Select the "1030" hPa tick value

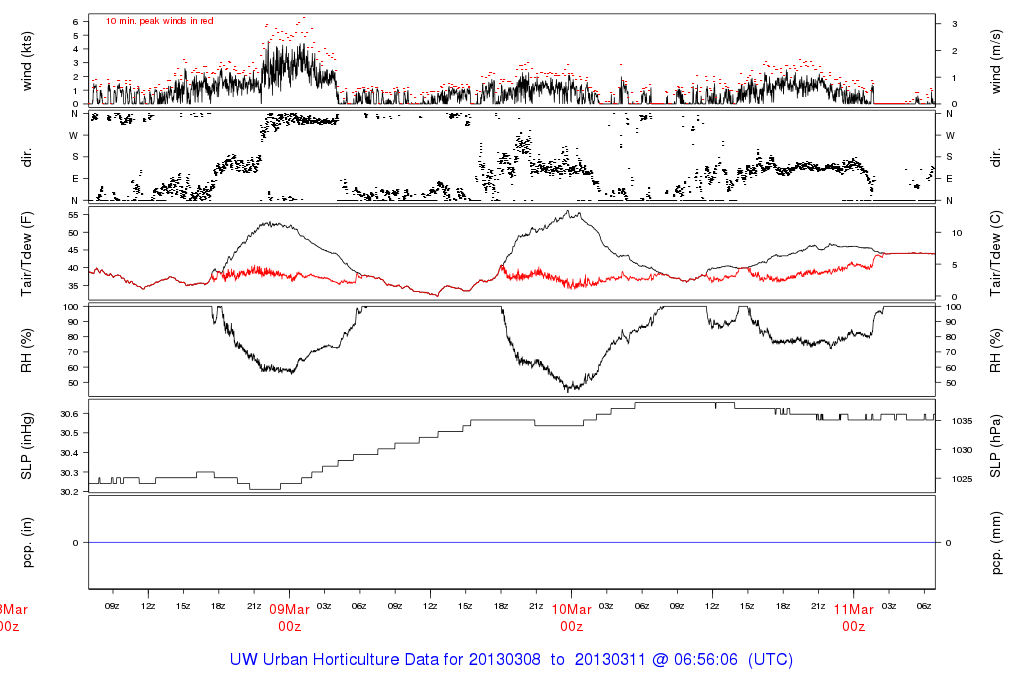point(962,450)
